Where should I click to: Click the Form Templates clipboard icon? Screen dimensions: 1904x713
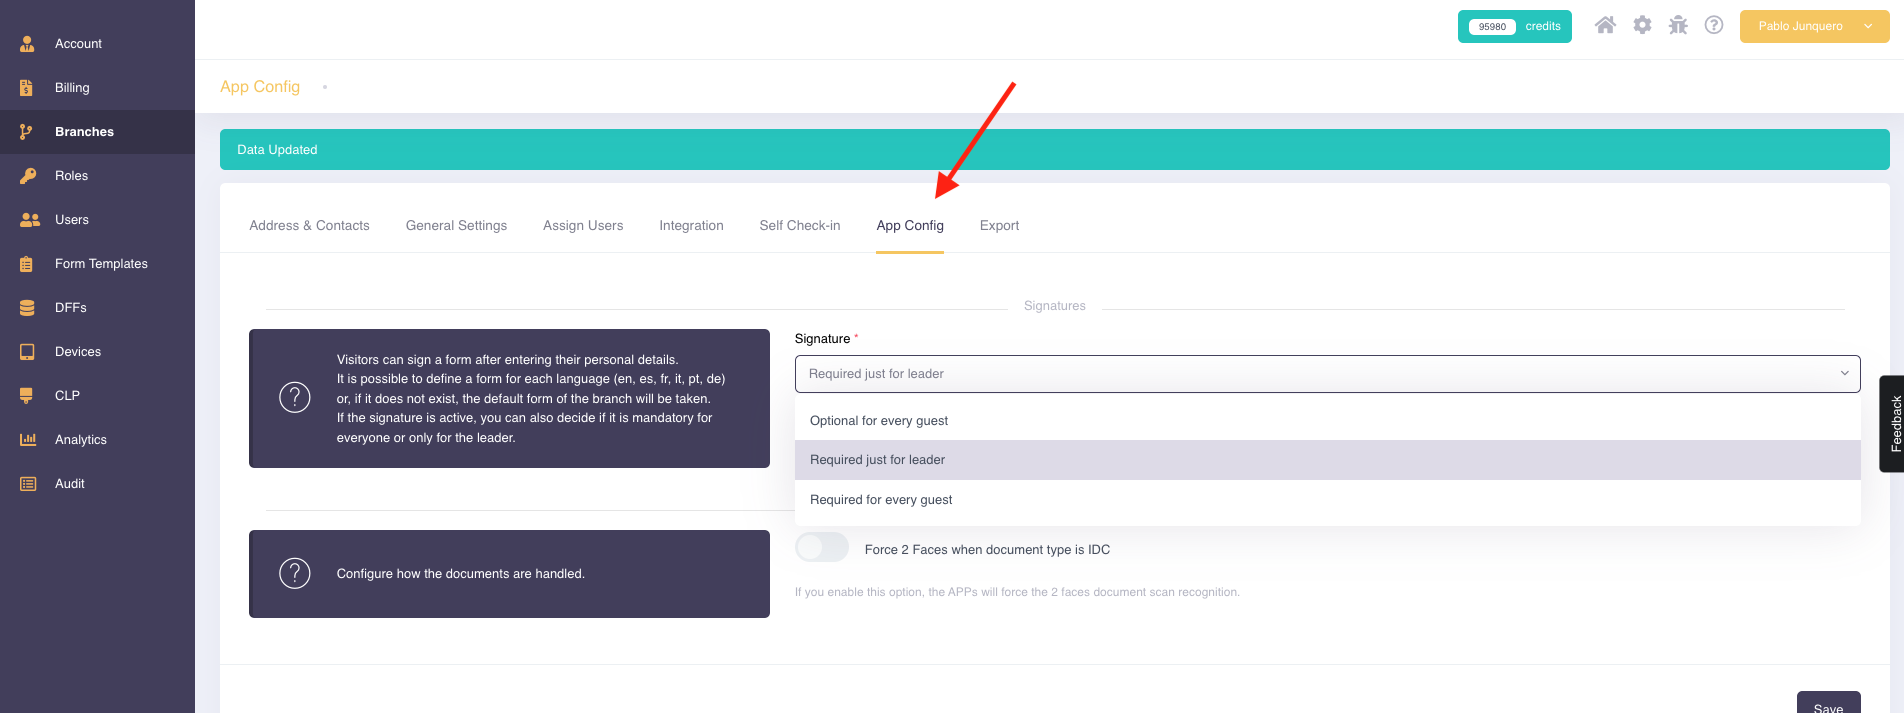pos(27,264)
